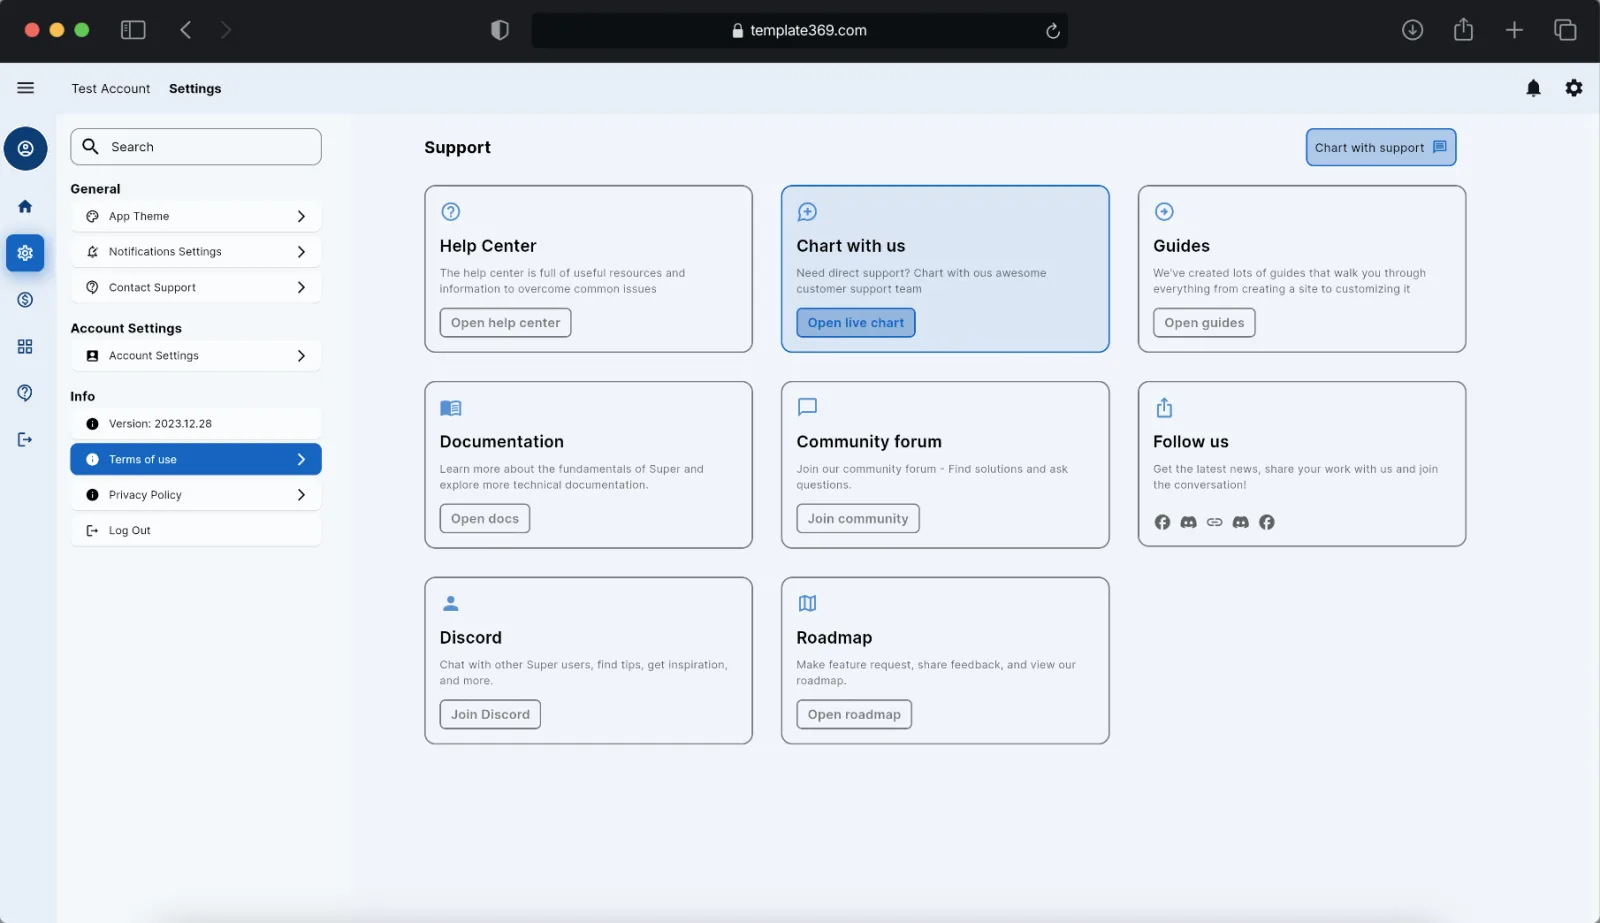
Task: Click the gear icon in top-right header
Action: click(x=1574, y=88)
